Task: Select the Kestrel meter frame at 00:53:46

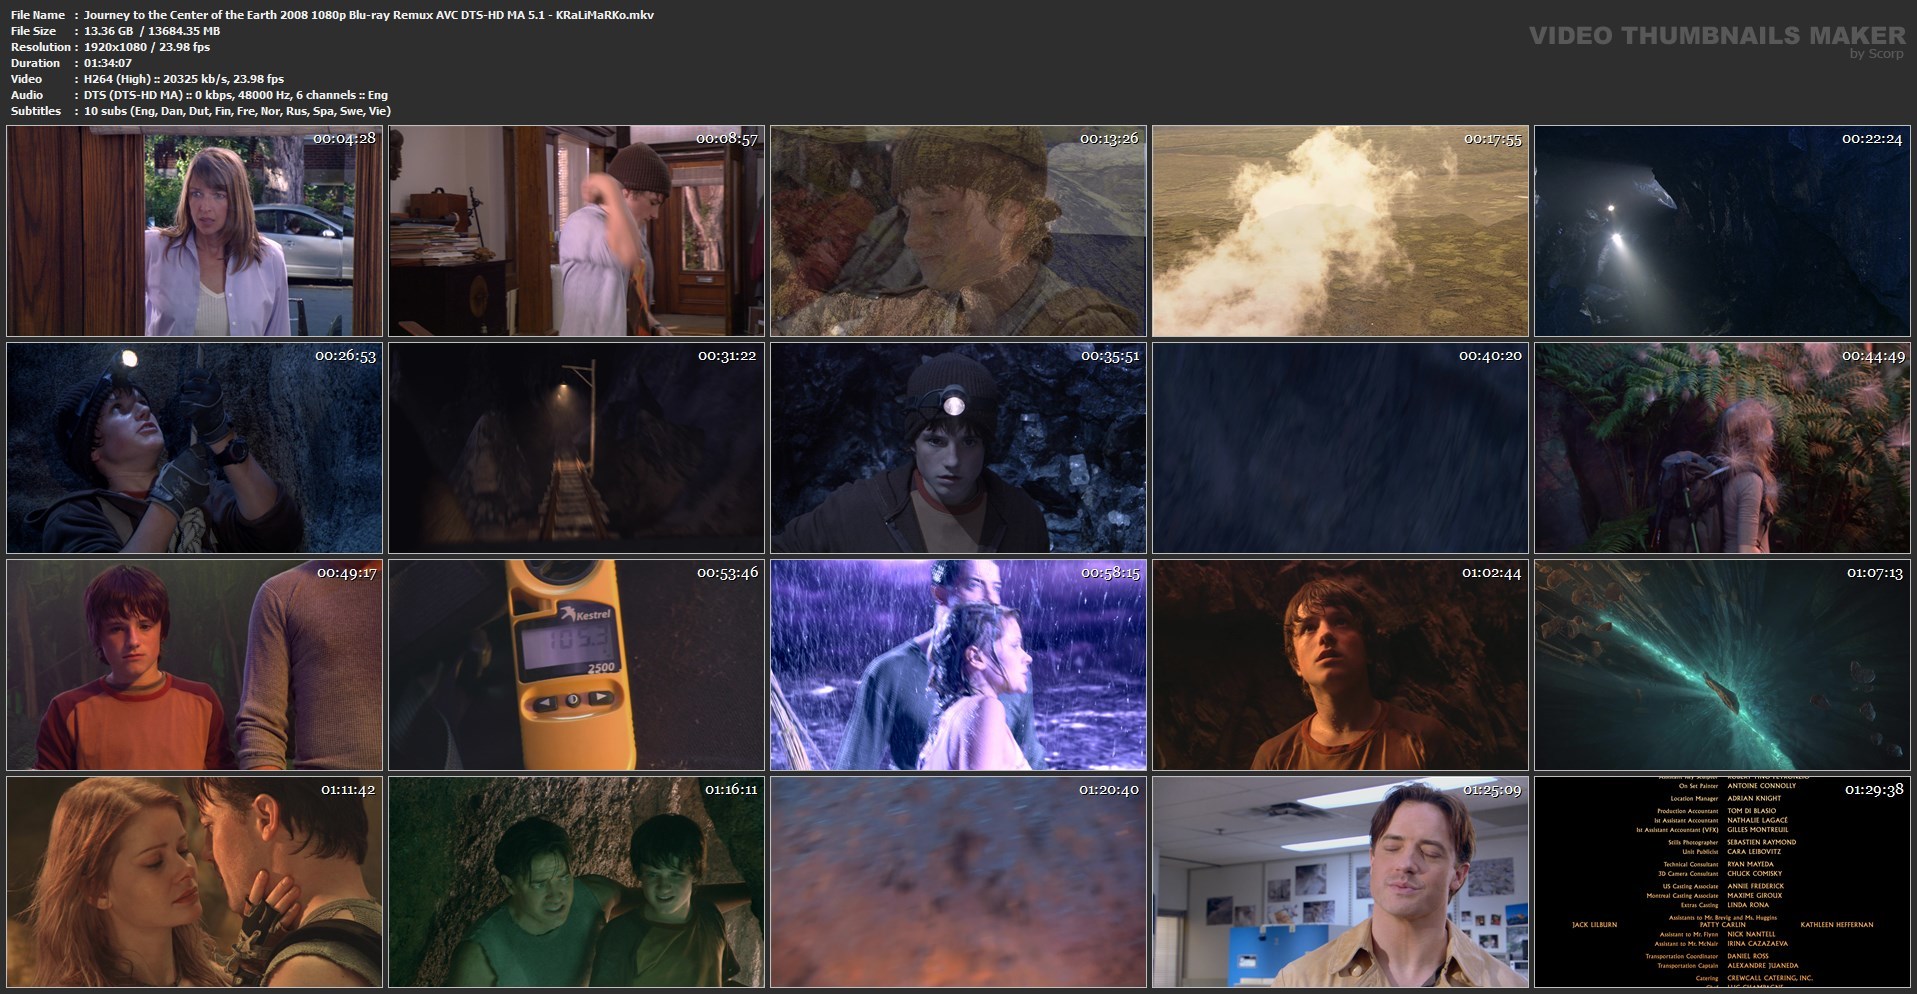Action: (577, 665)
